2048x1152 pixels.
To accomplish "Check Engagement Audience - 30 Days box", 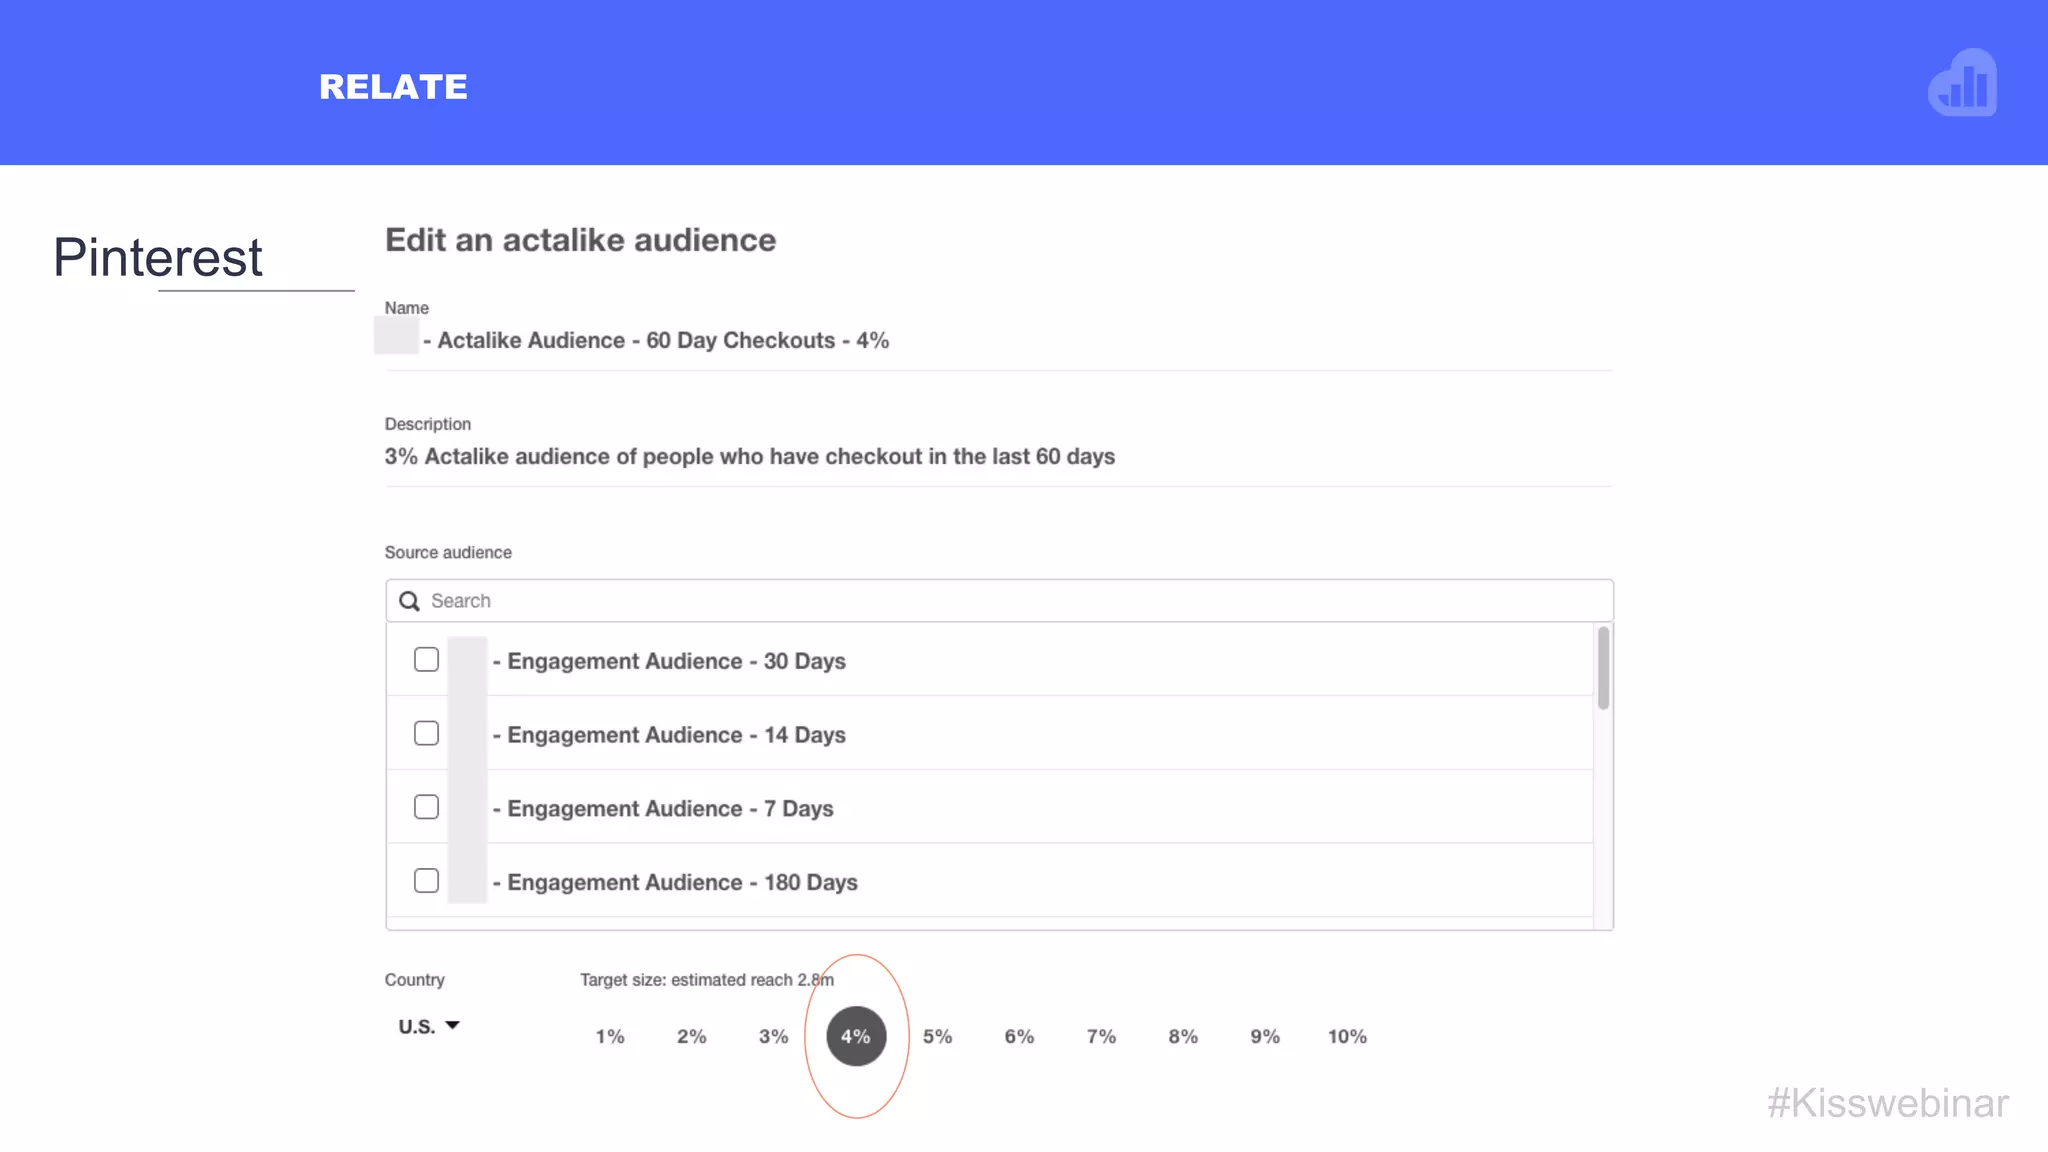I will tap(426, 660).
